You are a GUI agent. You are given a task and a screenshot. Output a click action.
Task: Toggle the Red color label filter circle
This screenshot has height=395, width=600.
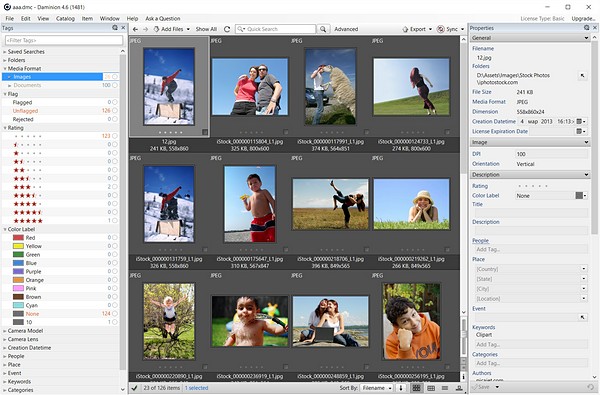114,238
